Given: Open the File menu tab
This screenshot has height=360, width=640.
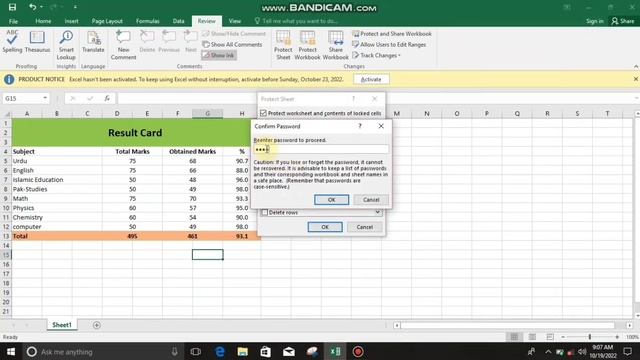Looking at the screenshot, I should (13, 21).
